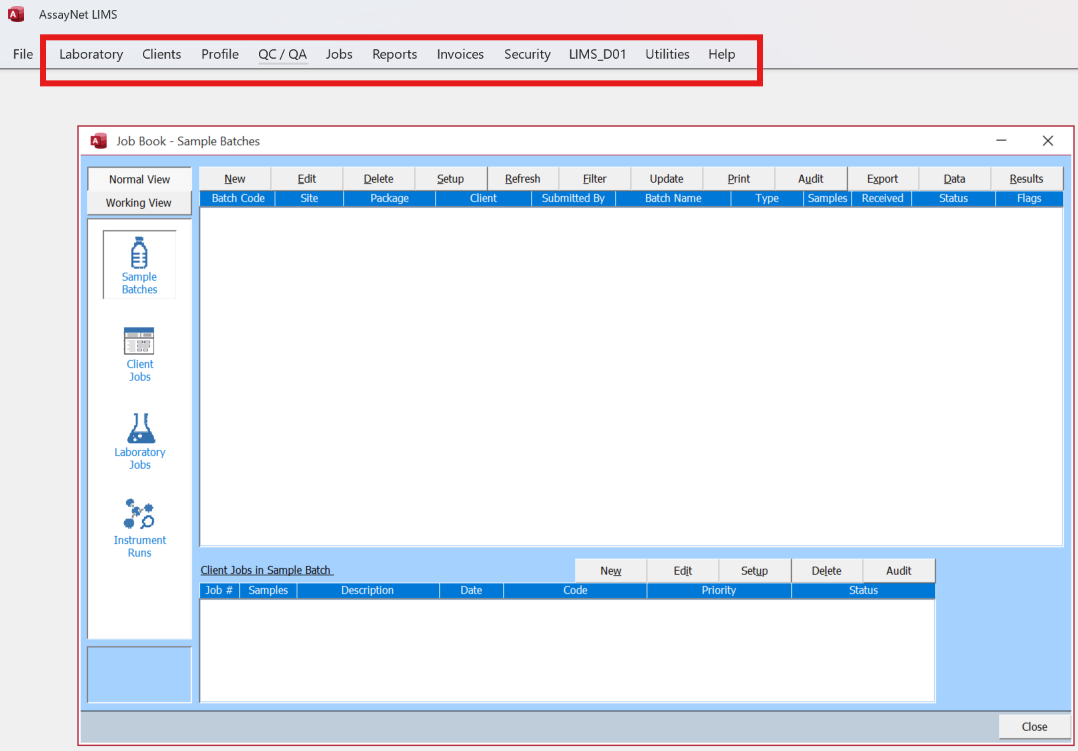Viewport: 1078px width, 751px height.
Task: Click Audit in client jobs toolbar
Action: [899, 571]
